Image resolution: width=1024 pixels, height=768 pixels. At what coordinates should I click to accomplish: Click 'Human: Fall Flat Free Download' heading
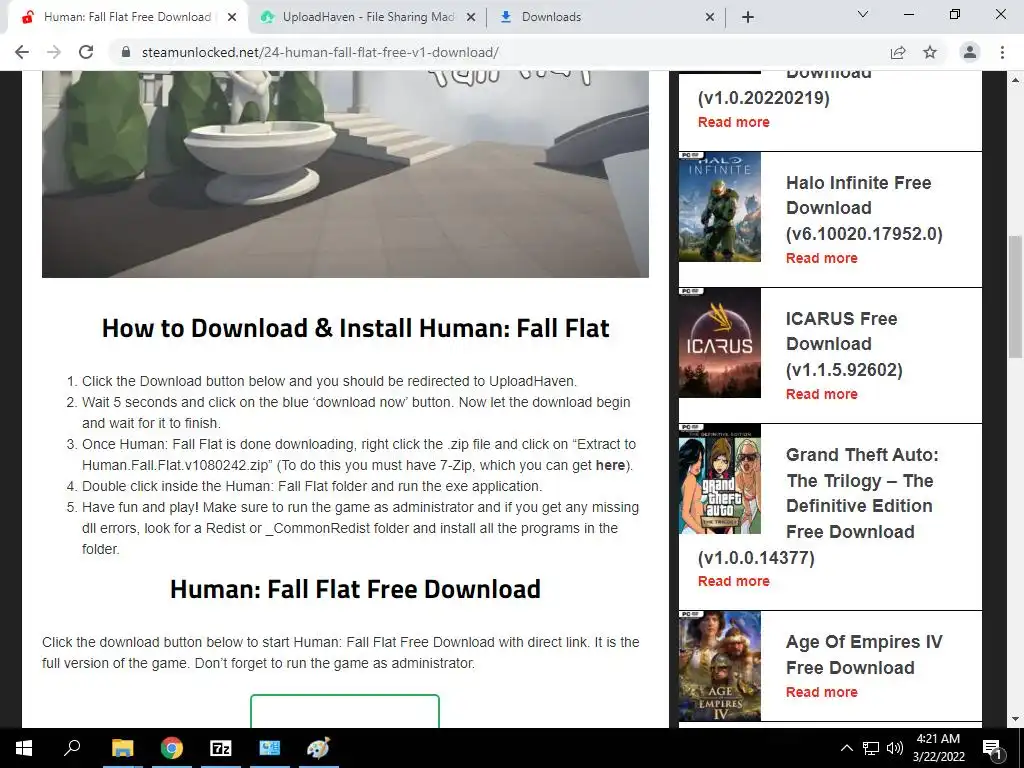[355, 588]
